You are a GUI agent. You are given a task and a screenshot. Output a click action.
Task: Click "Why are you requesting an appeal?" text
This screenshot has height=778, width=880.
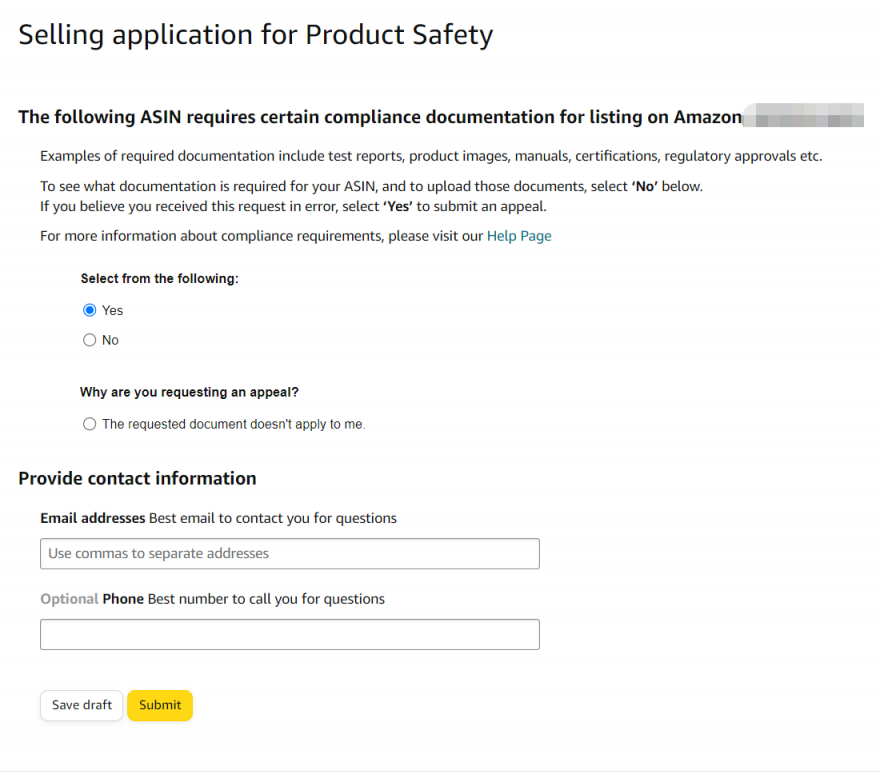point(190,393)
